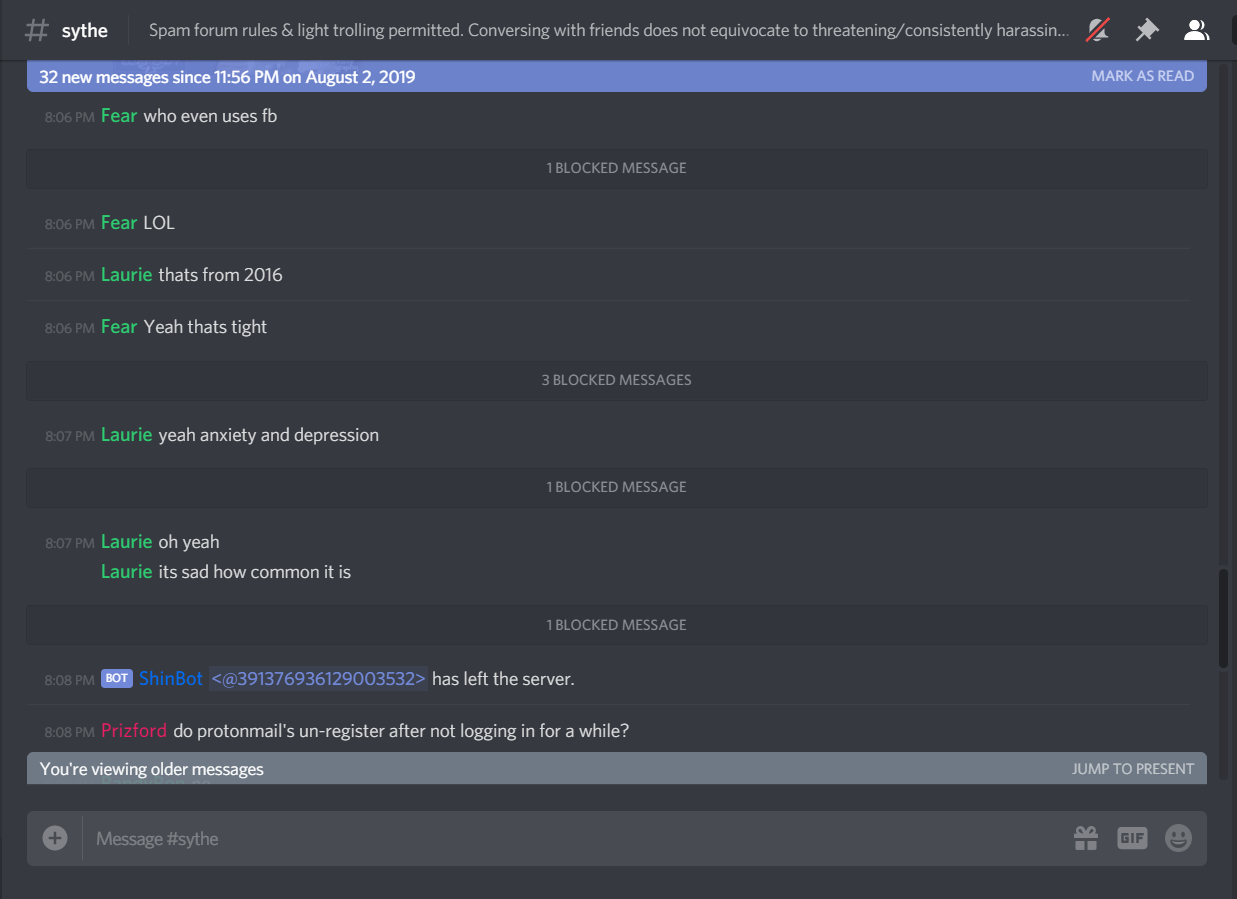Jump to present messages
Viewport: 1237px width, 899px height.
(x=1133, y=769)
